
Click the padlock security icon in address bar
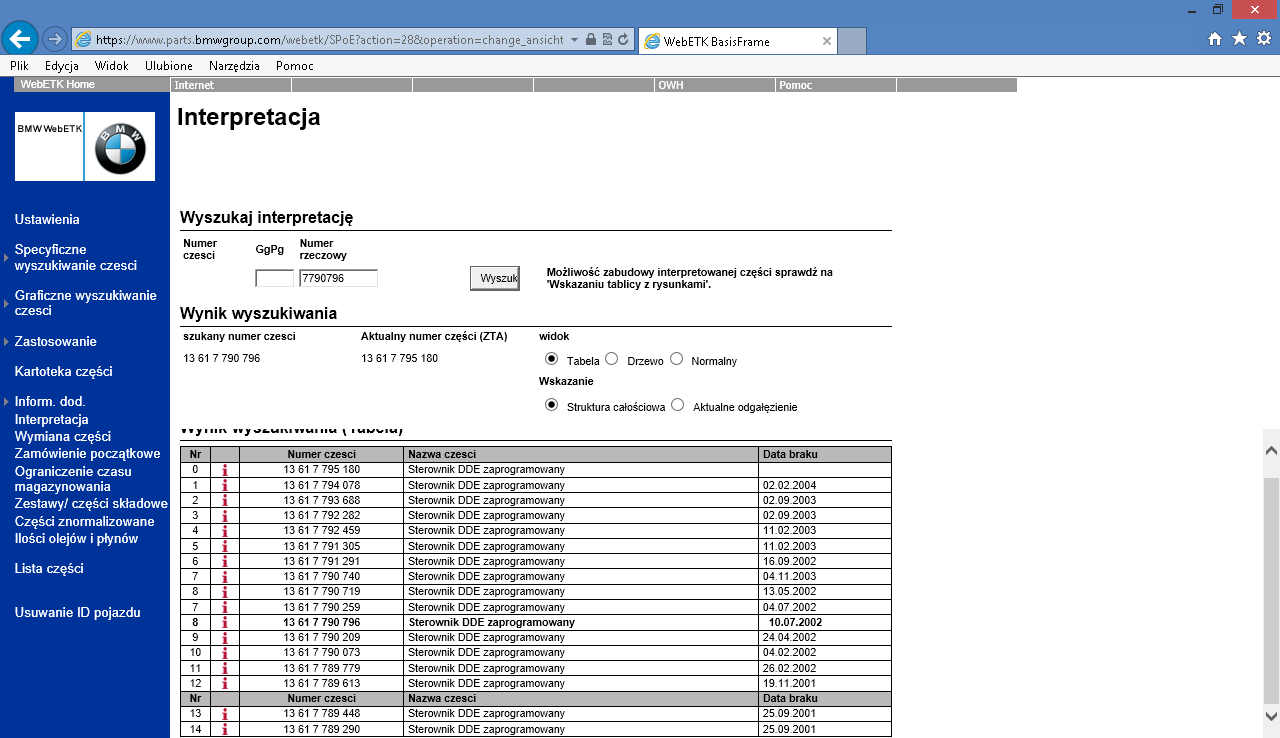point(591,40)
